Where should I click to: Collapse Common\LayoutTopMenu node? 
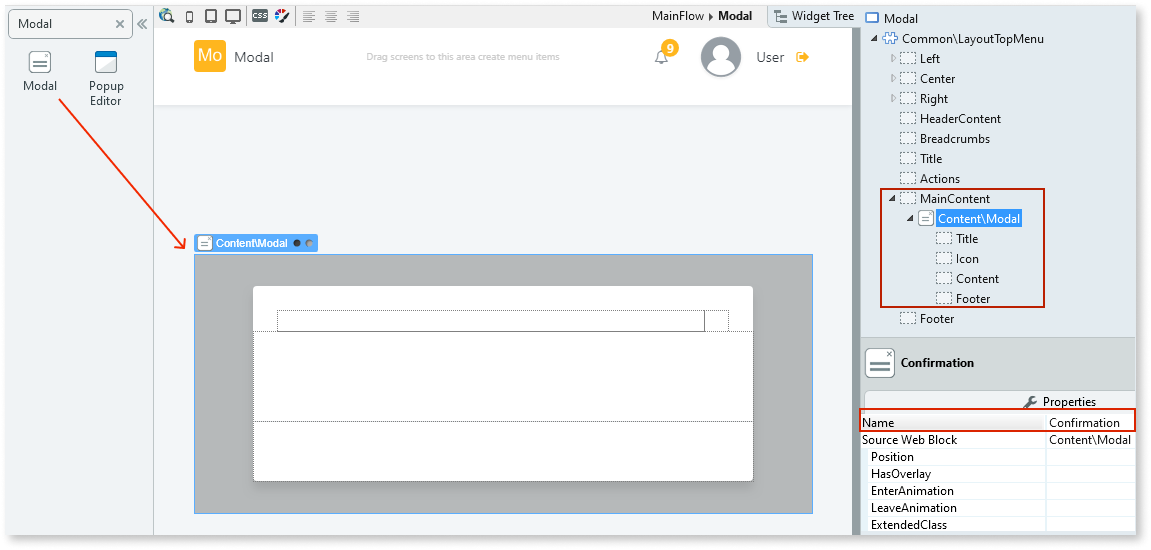click(874, 39)
